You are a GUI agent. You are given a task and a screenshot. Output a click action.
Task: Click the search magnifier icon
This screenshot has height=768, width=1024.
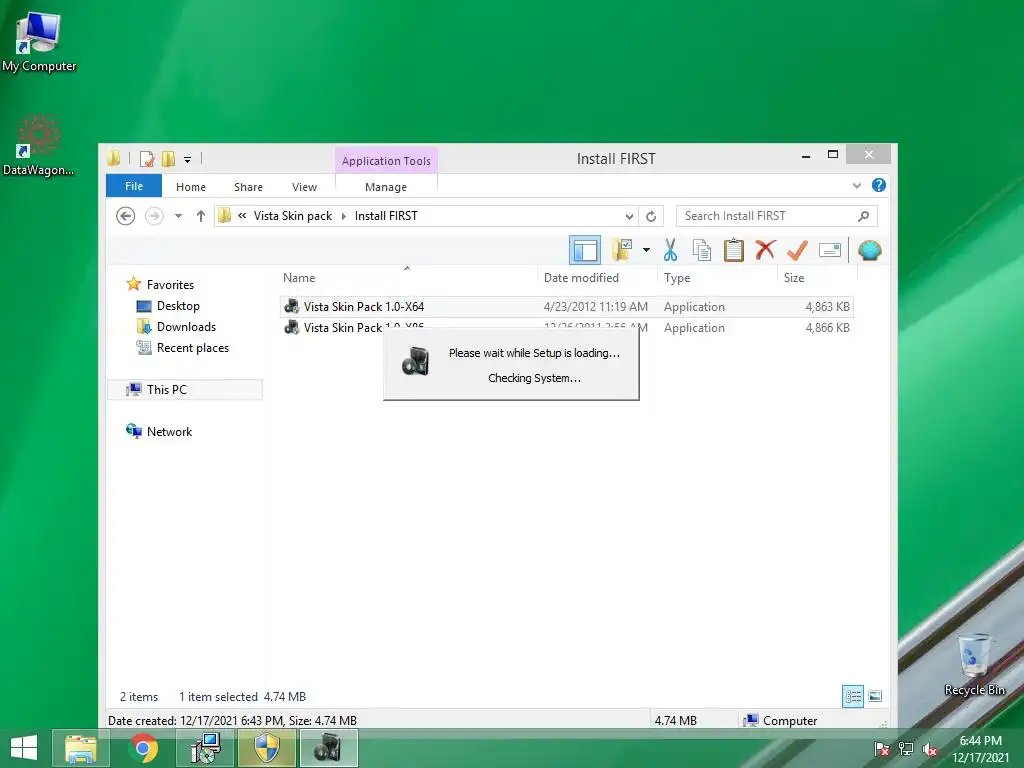point(863,216)
